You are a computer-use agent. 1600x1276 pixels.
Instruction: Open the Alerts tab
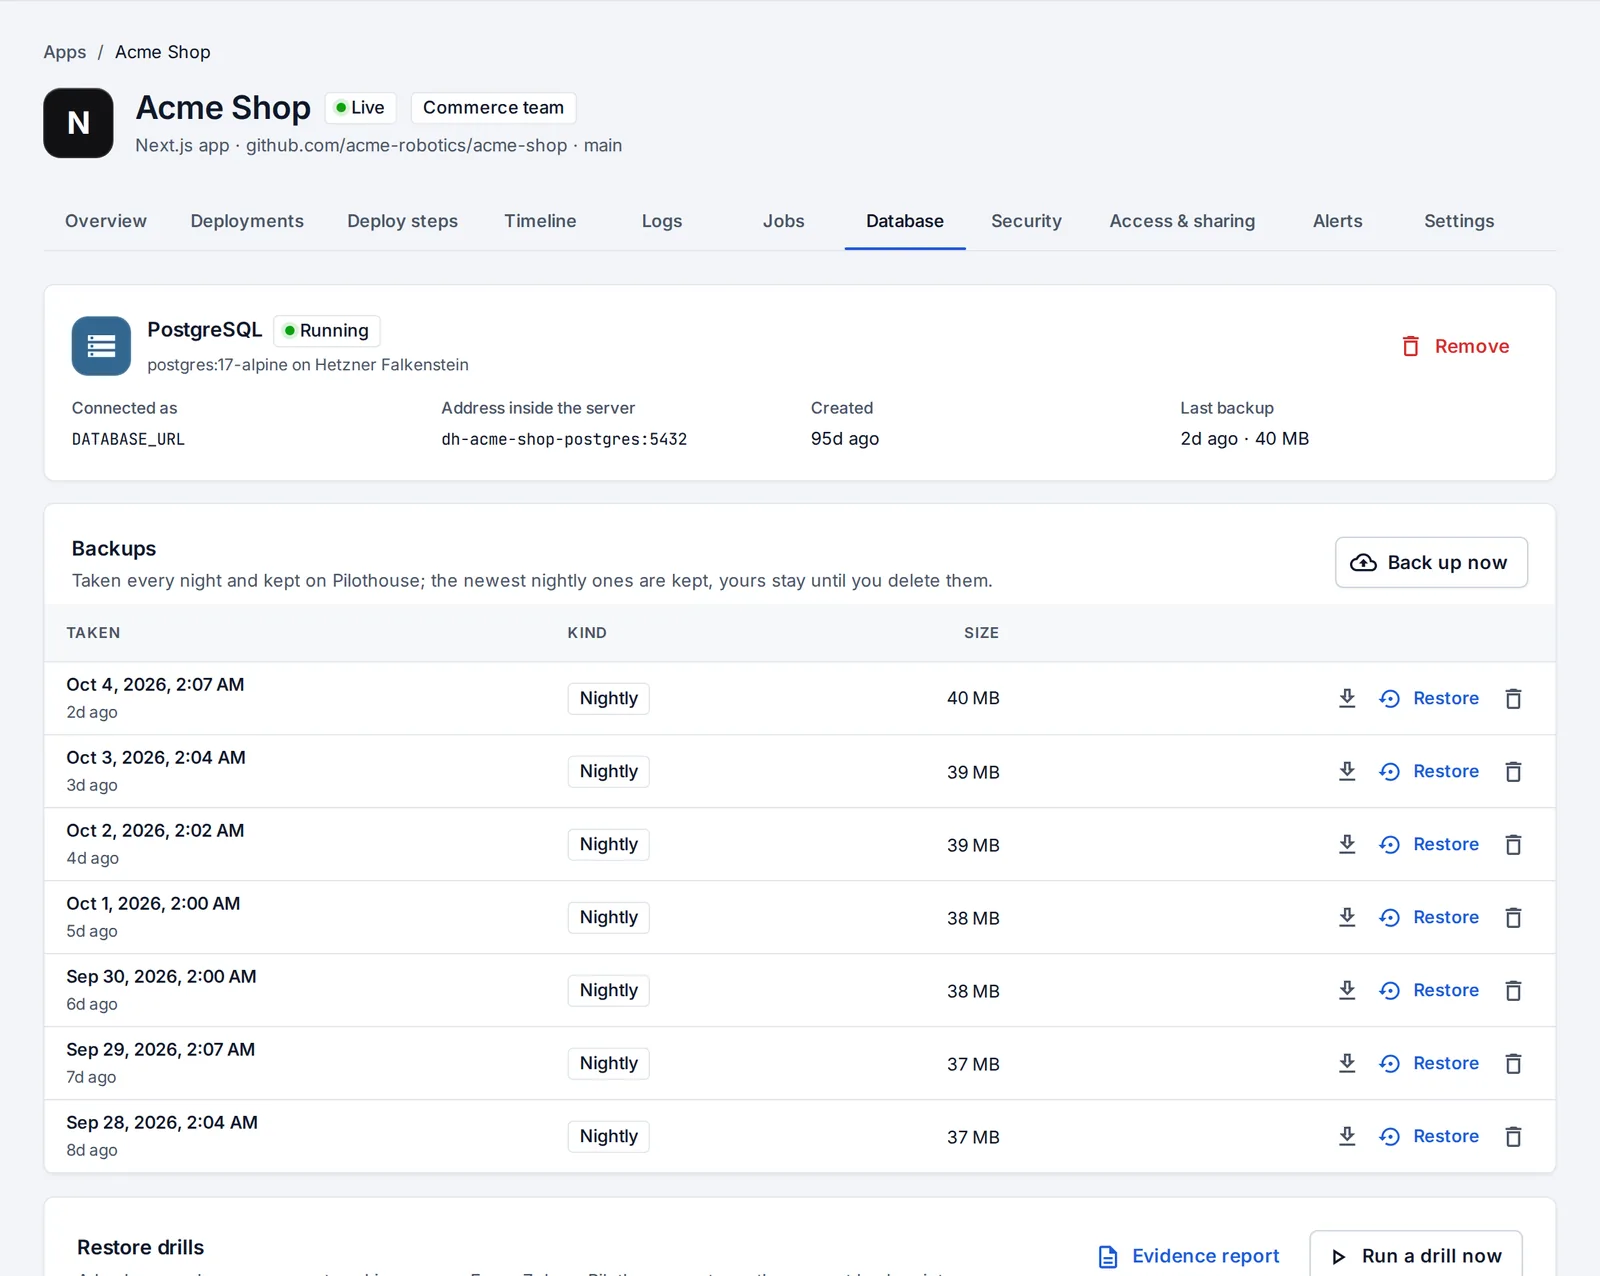pyautogui.click(x=1337, y=221)
